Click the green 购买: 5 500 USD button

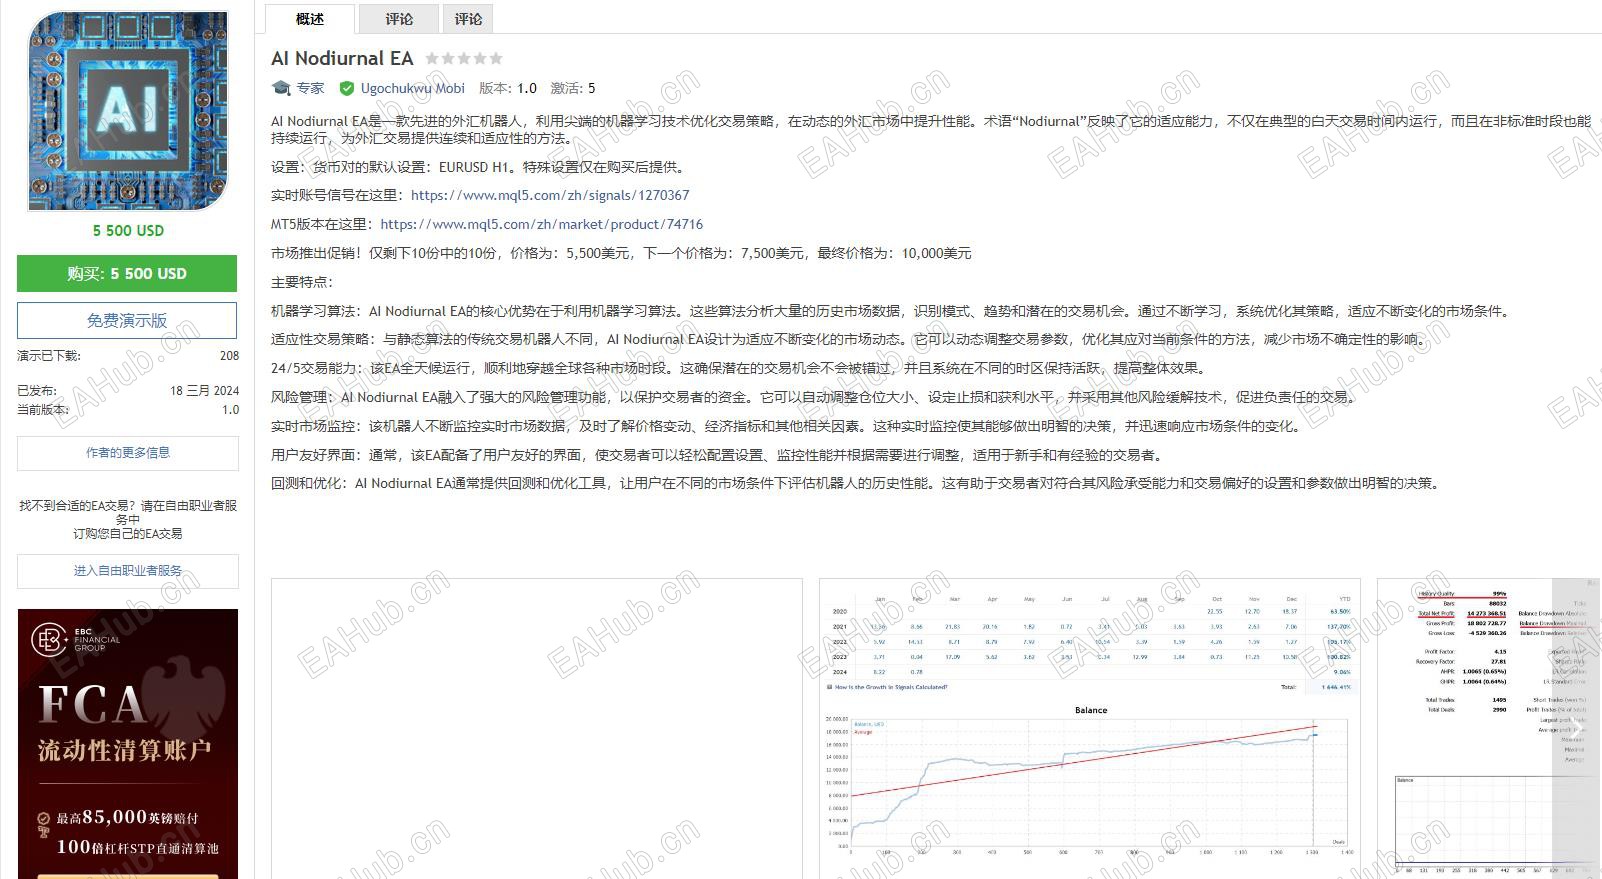coord(127,273)
